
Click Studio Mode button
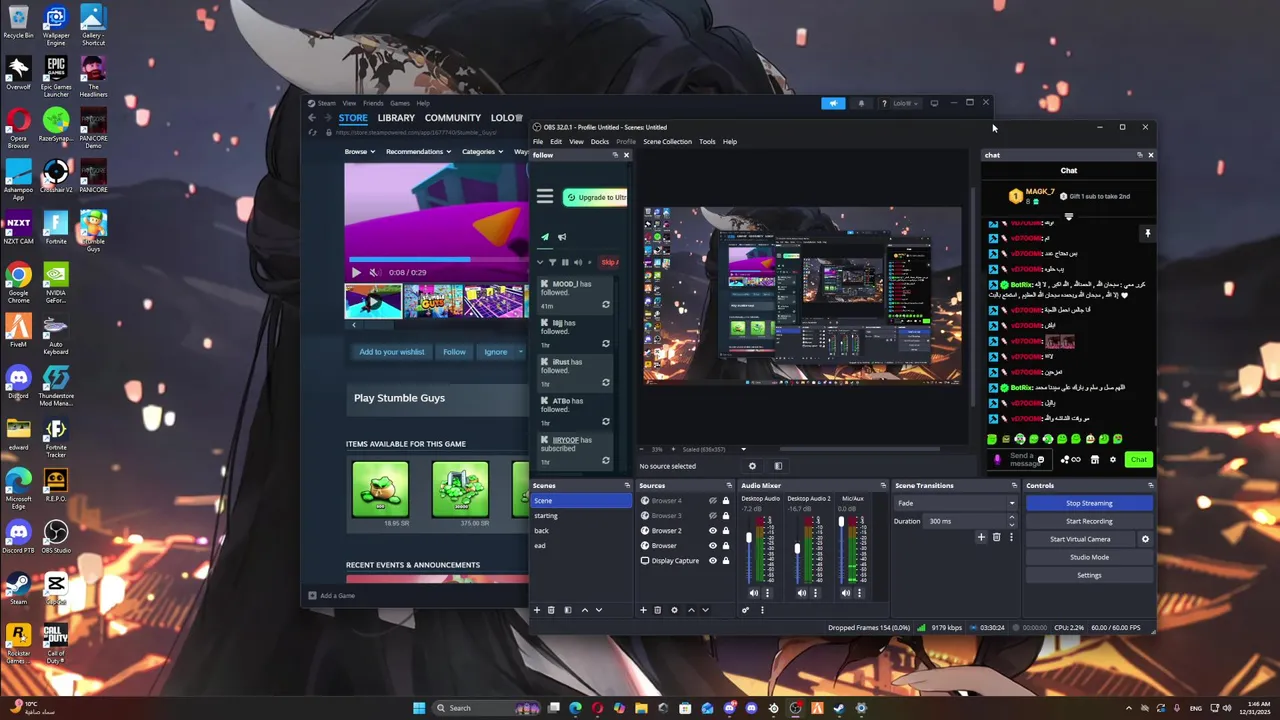point(1089,557)
